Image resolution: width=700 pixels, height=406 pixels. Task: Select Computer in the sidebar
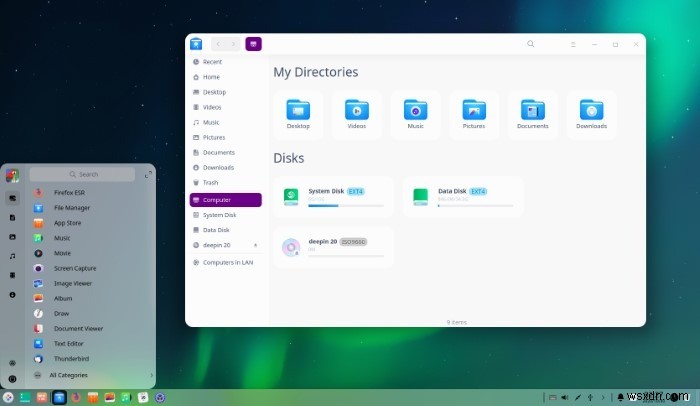click(225, 200)
